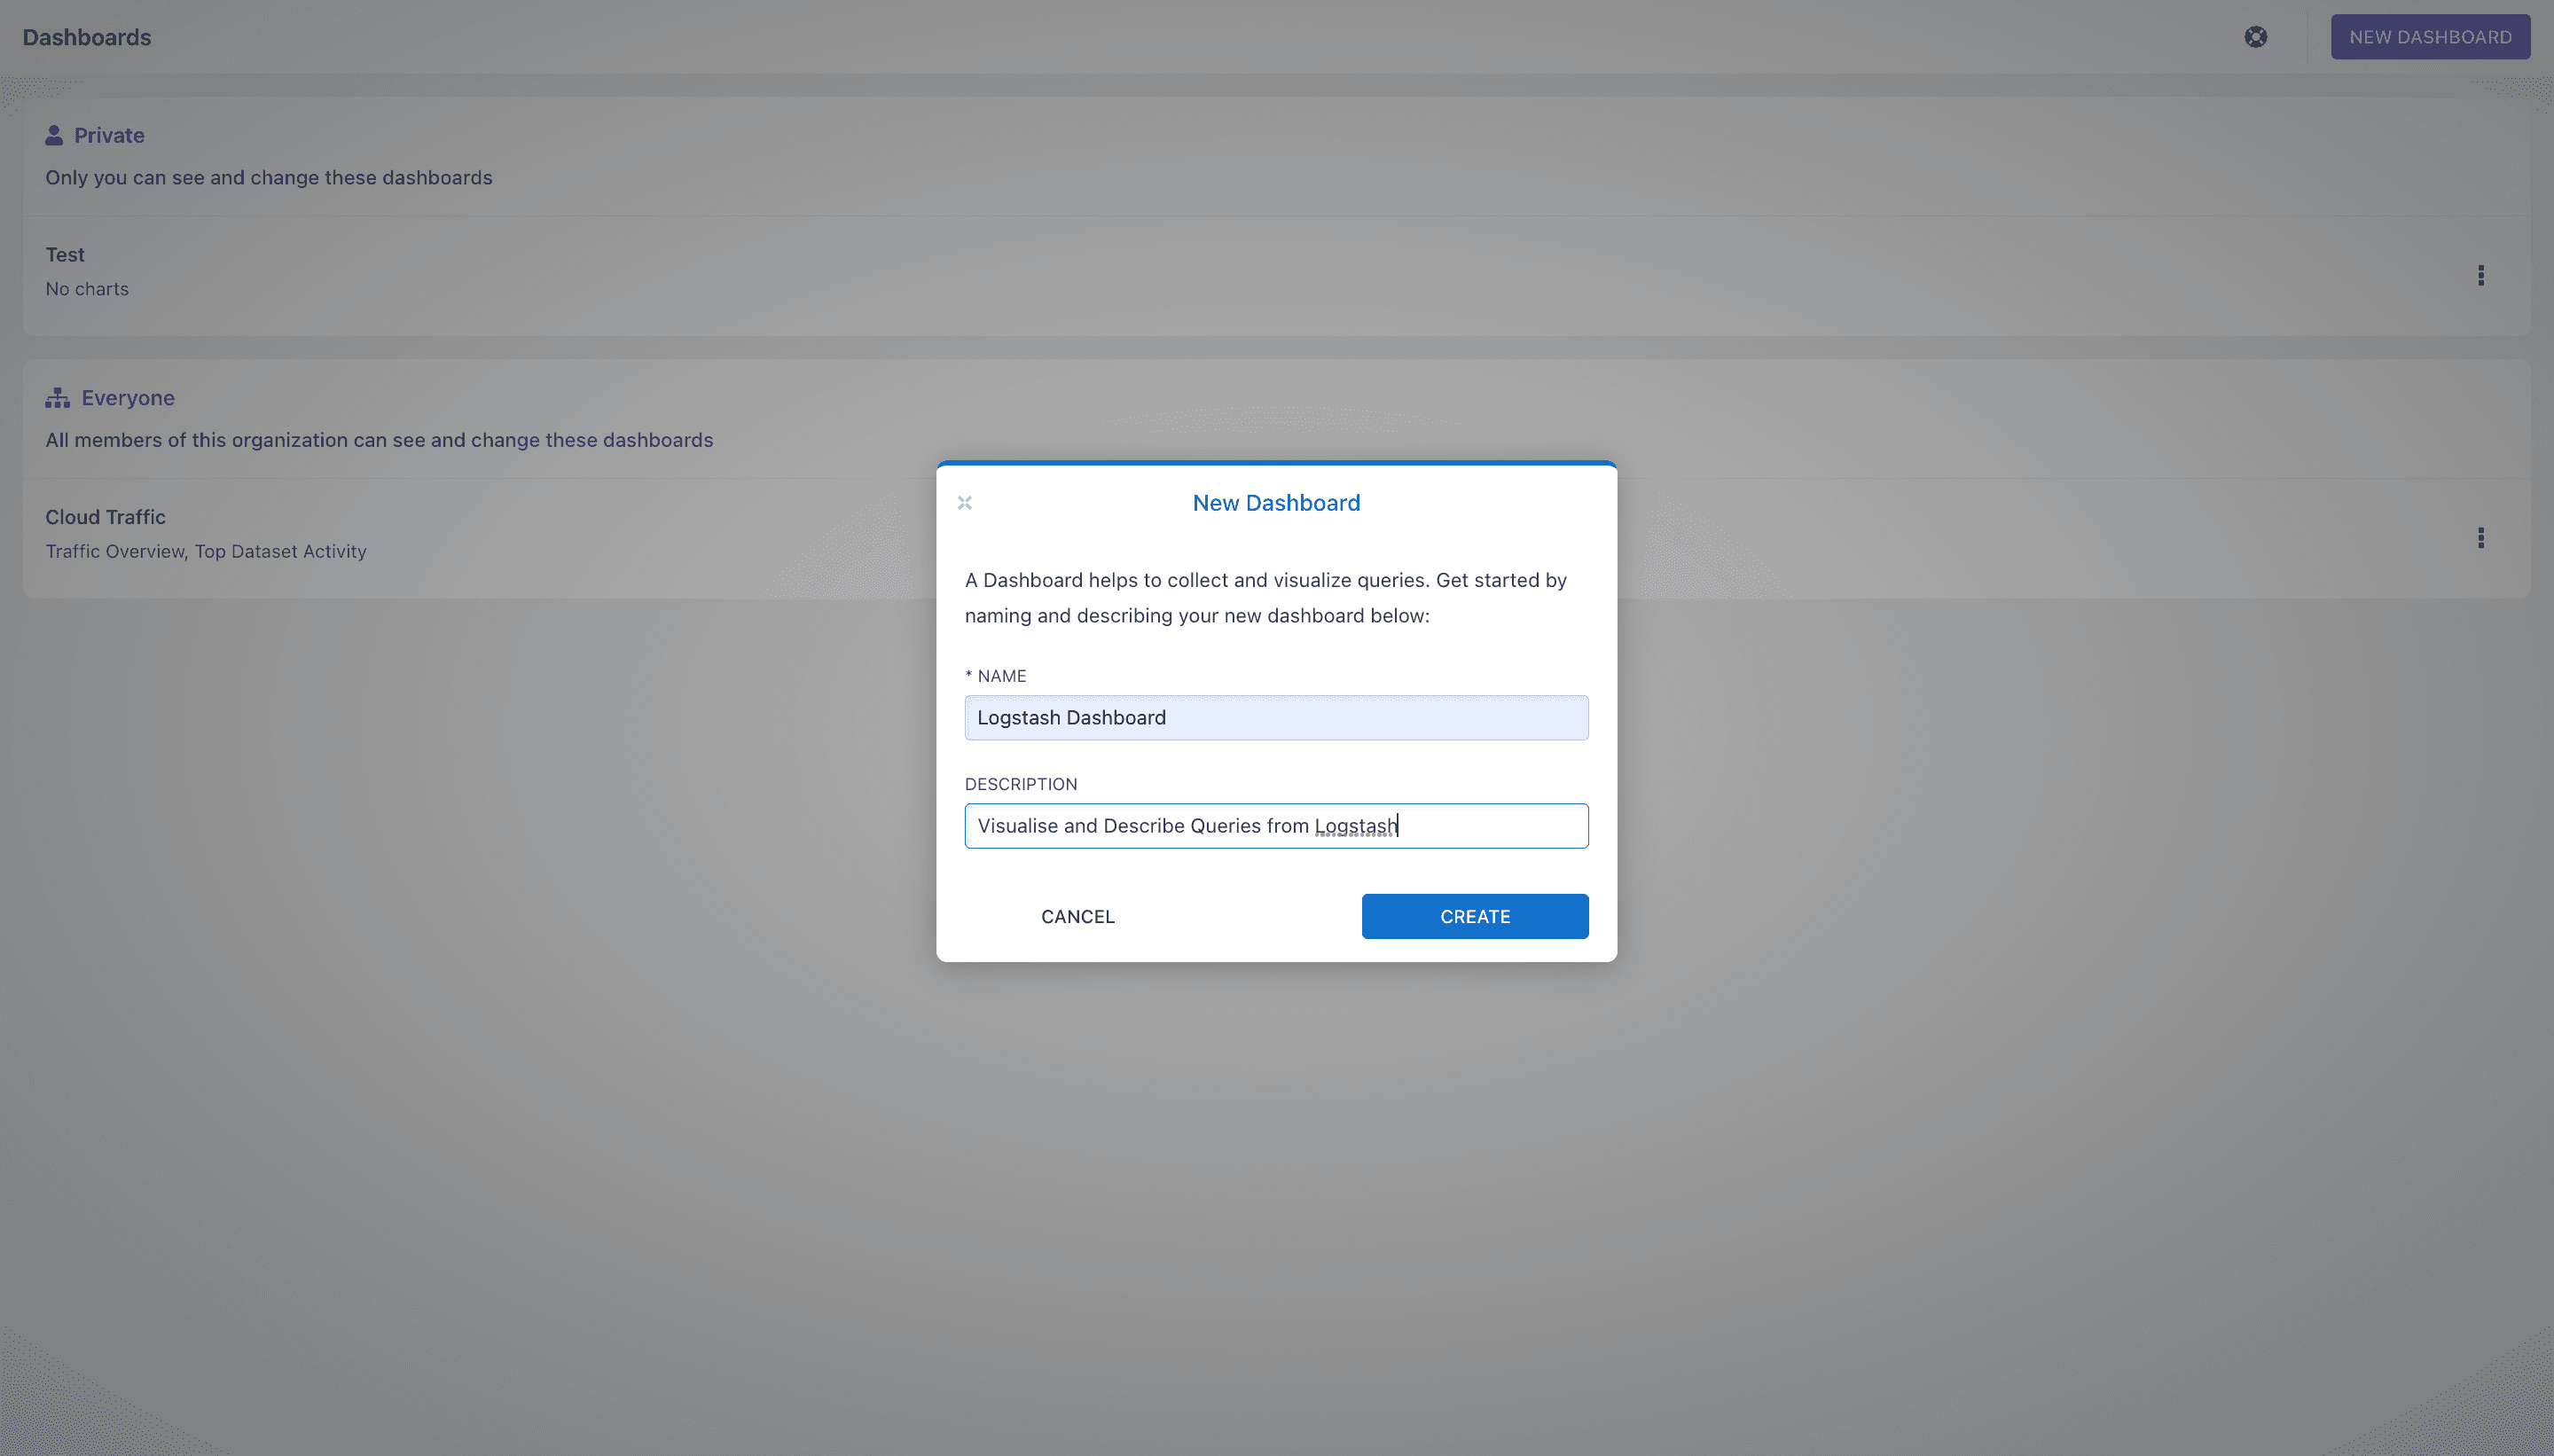The image size is (2554, 1456).
Task: Click the Private section person icon
Action: [x=54, y=135]
